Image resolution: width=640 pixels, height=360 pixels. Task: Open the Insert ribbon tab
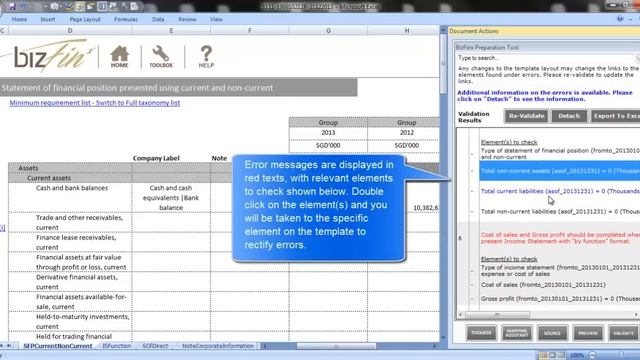tap(48, 19)
